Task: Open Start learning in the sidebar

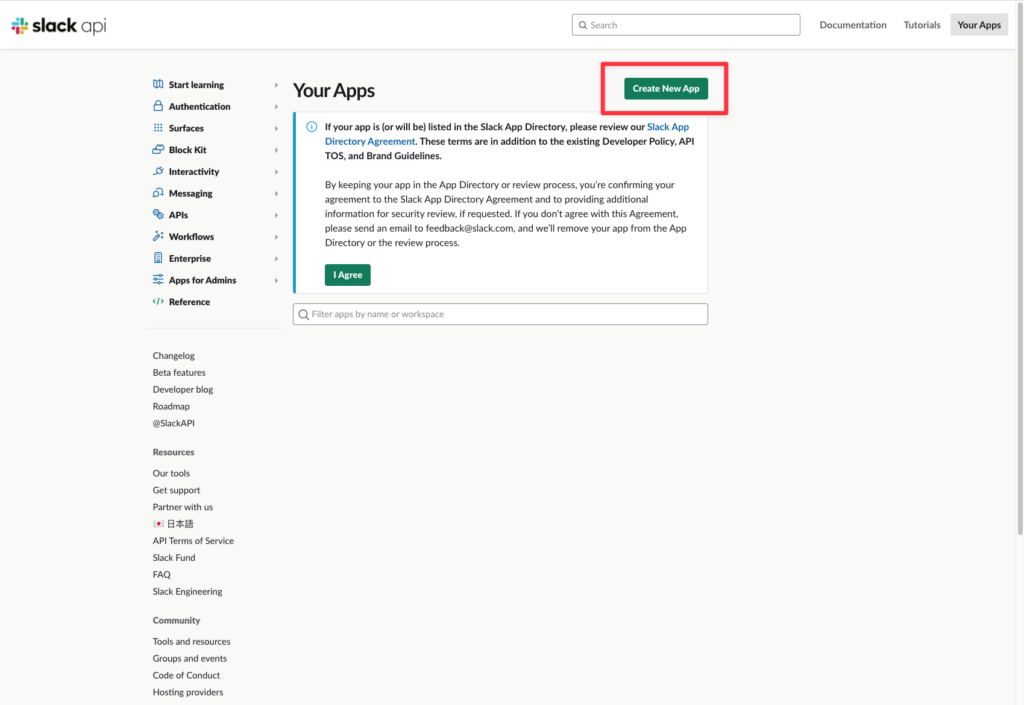Action: pos(196,85)
